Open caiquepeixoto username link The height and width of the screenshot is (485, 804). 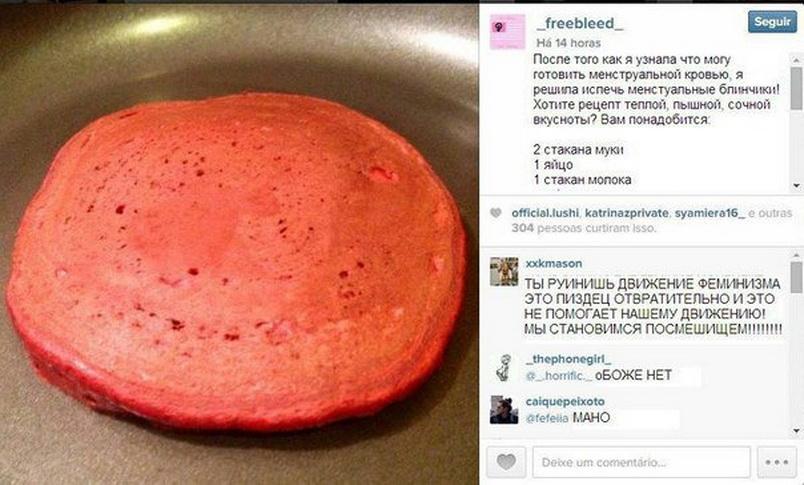565,401
